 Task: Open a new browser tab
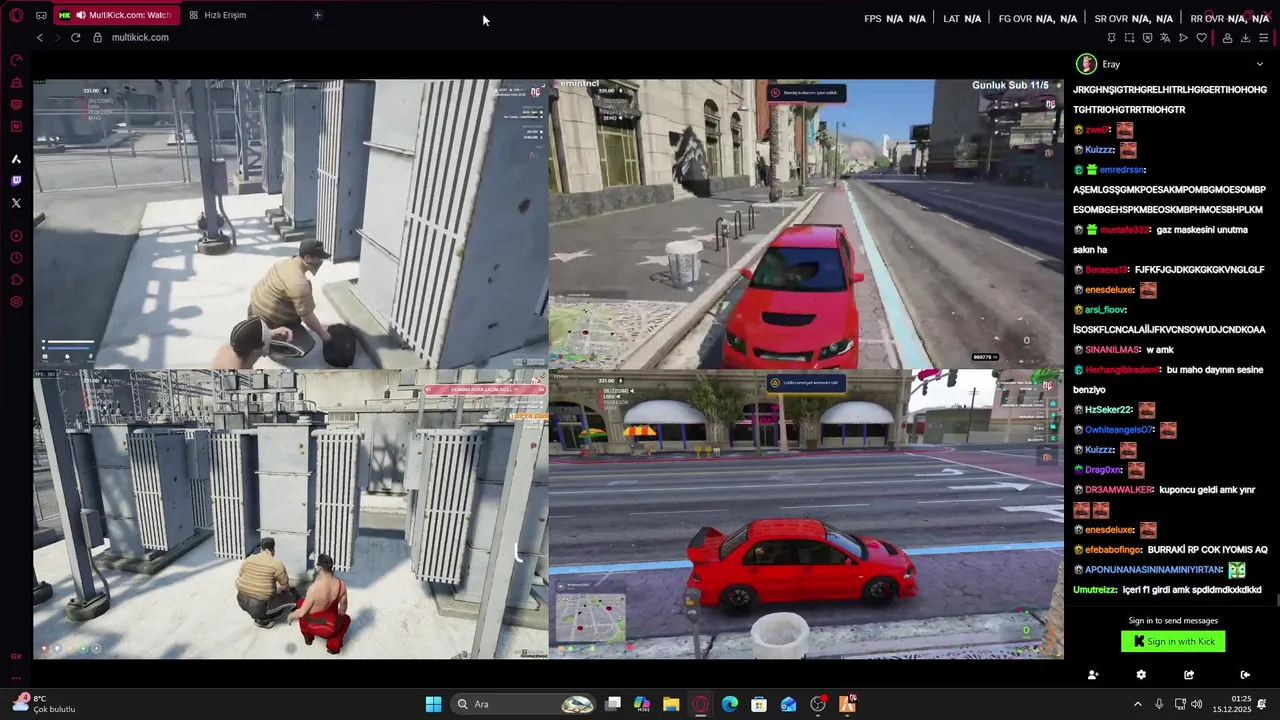(x=317, y=15)
